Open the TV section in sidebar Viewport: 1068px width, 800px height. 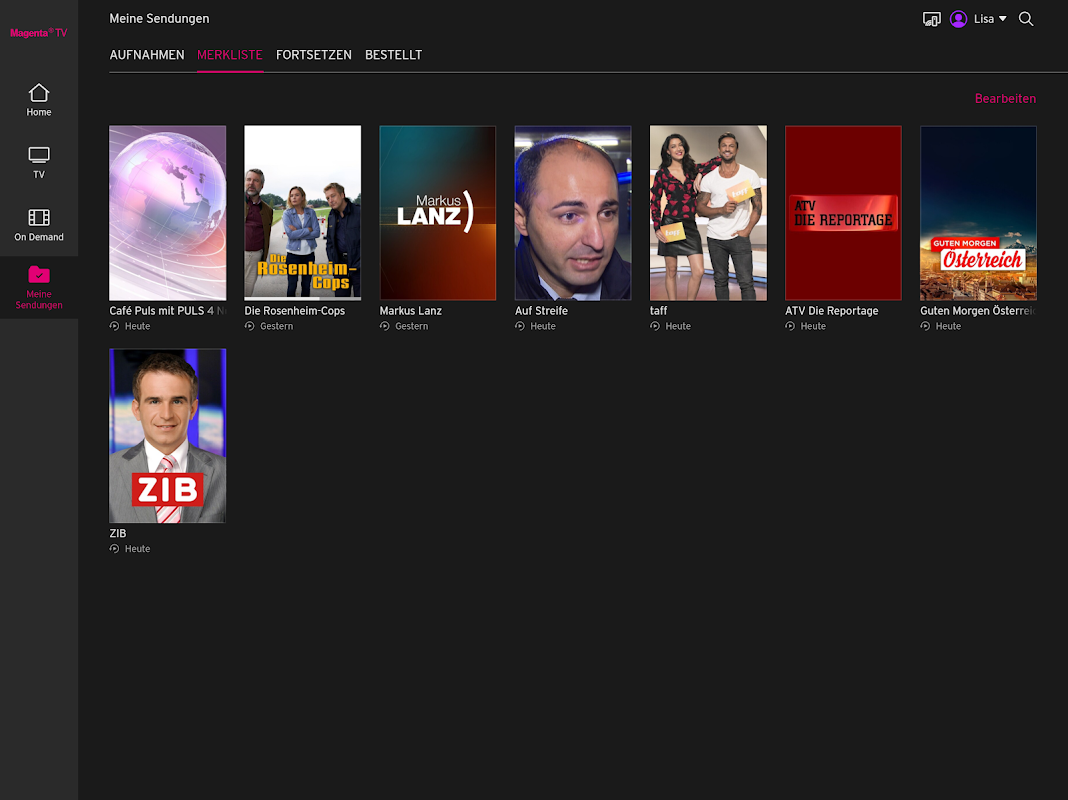click(39, 163)
